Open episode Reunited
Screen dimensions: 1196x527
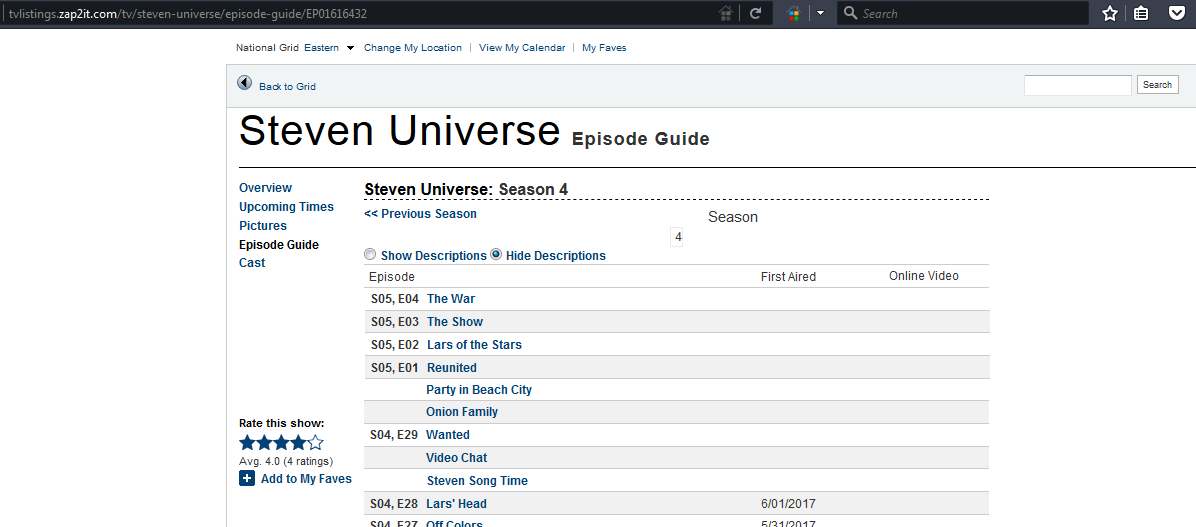click(x=452, y=368)
